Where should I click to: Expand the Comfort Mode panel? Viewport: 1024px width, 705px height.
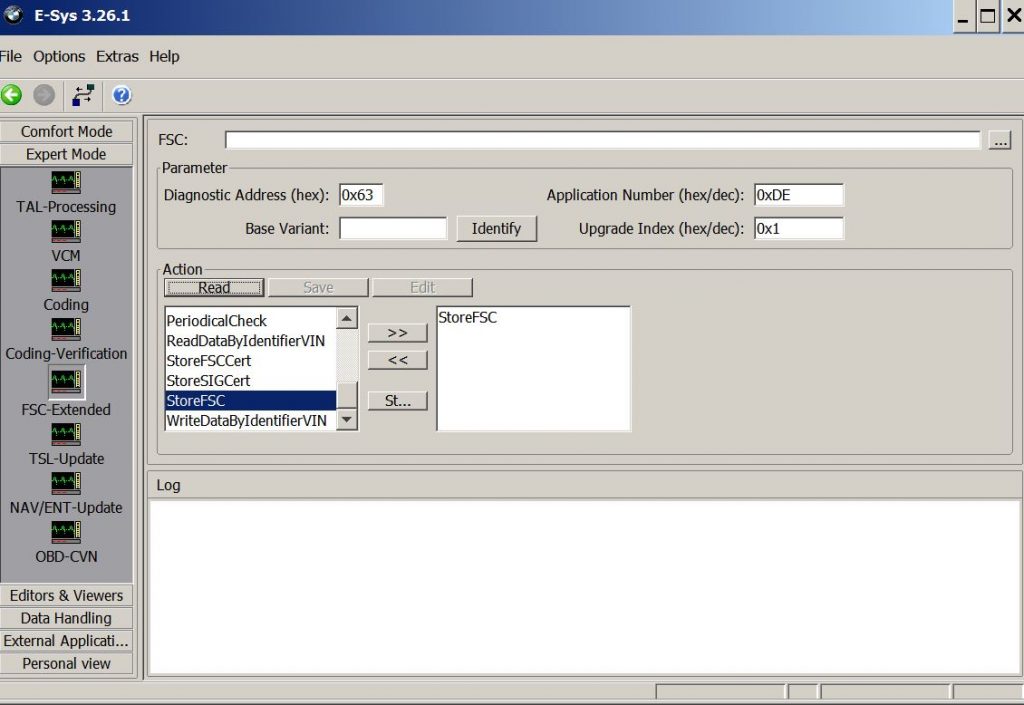(67, 131)
